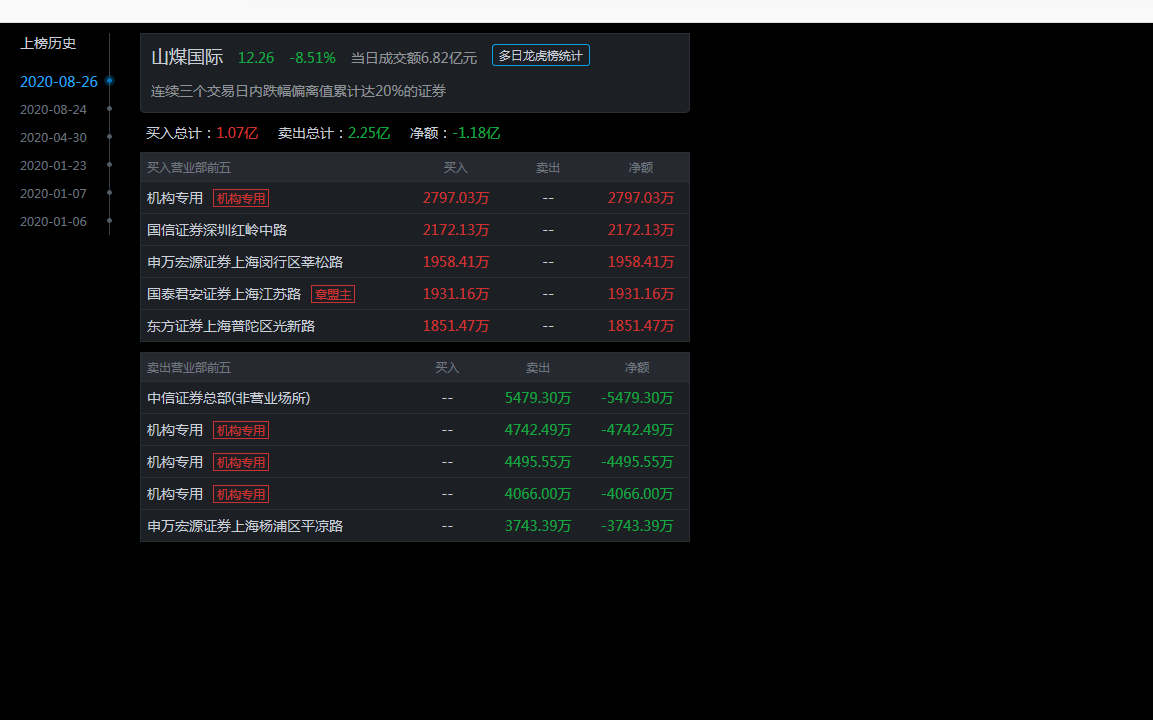
Task: Click 机构专用 tag in 2797.03万 buy row
Action: click(241, 199)
